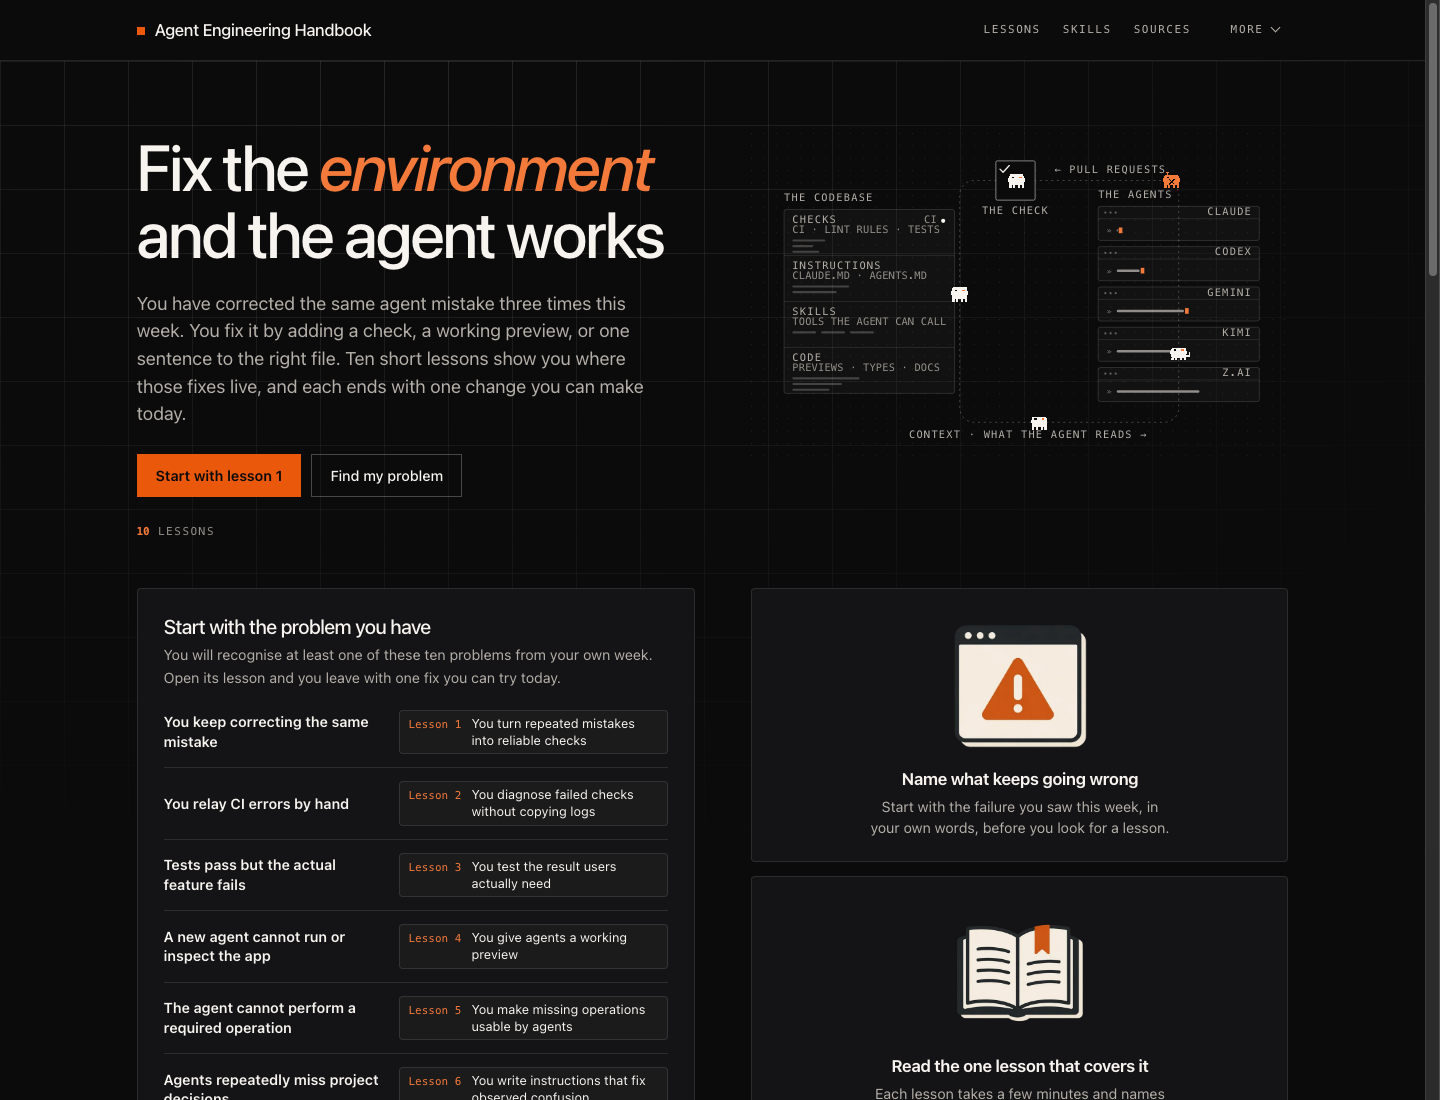Click the white pixel creature above the CONTEXT label

[1039, 423]
